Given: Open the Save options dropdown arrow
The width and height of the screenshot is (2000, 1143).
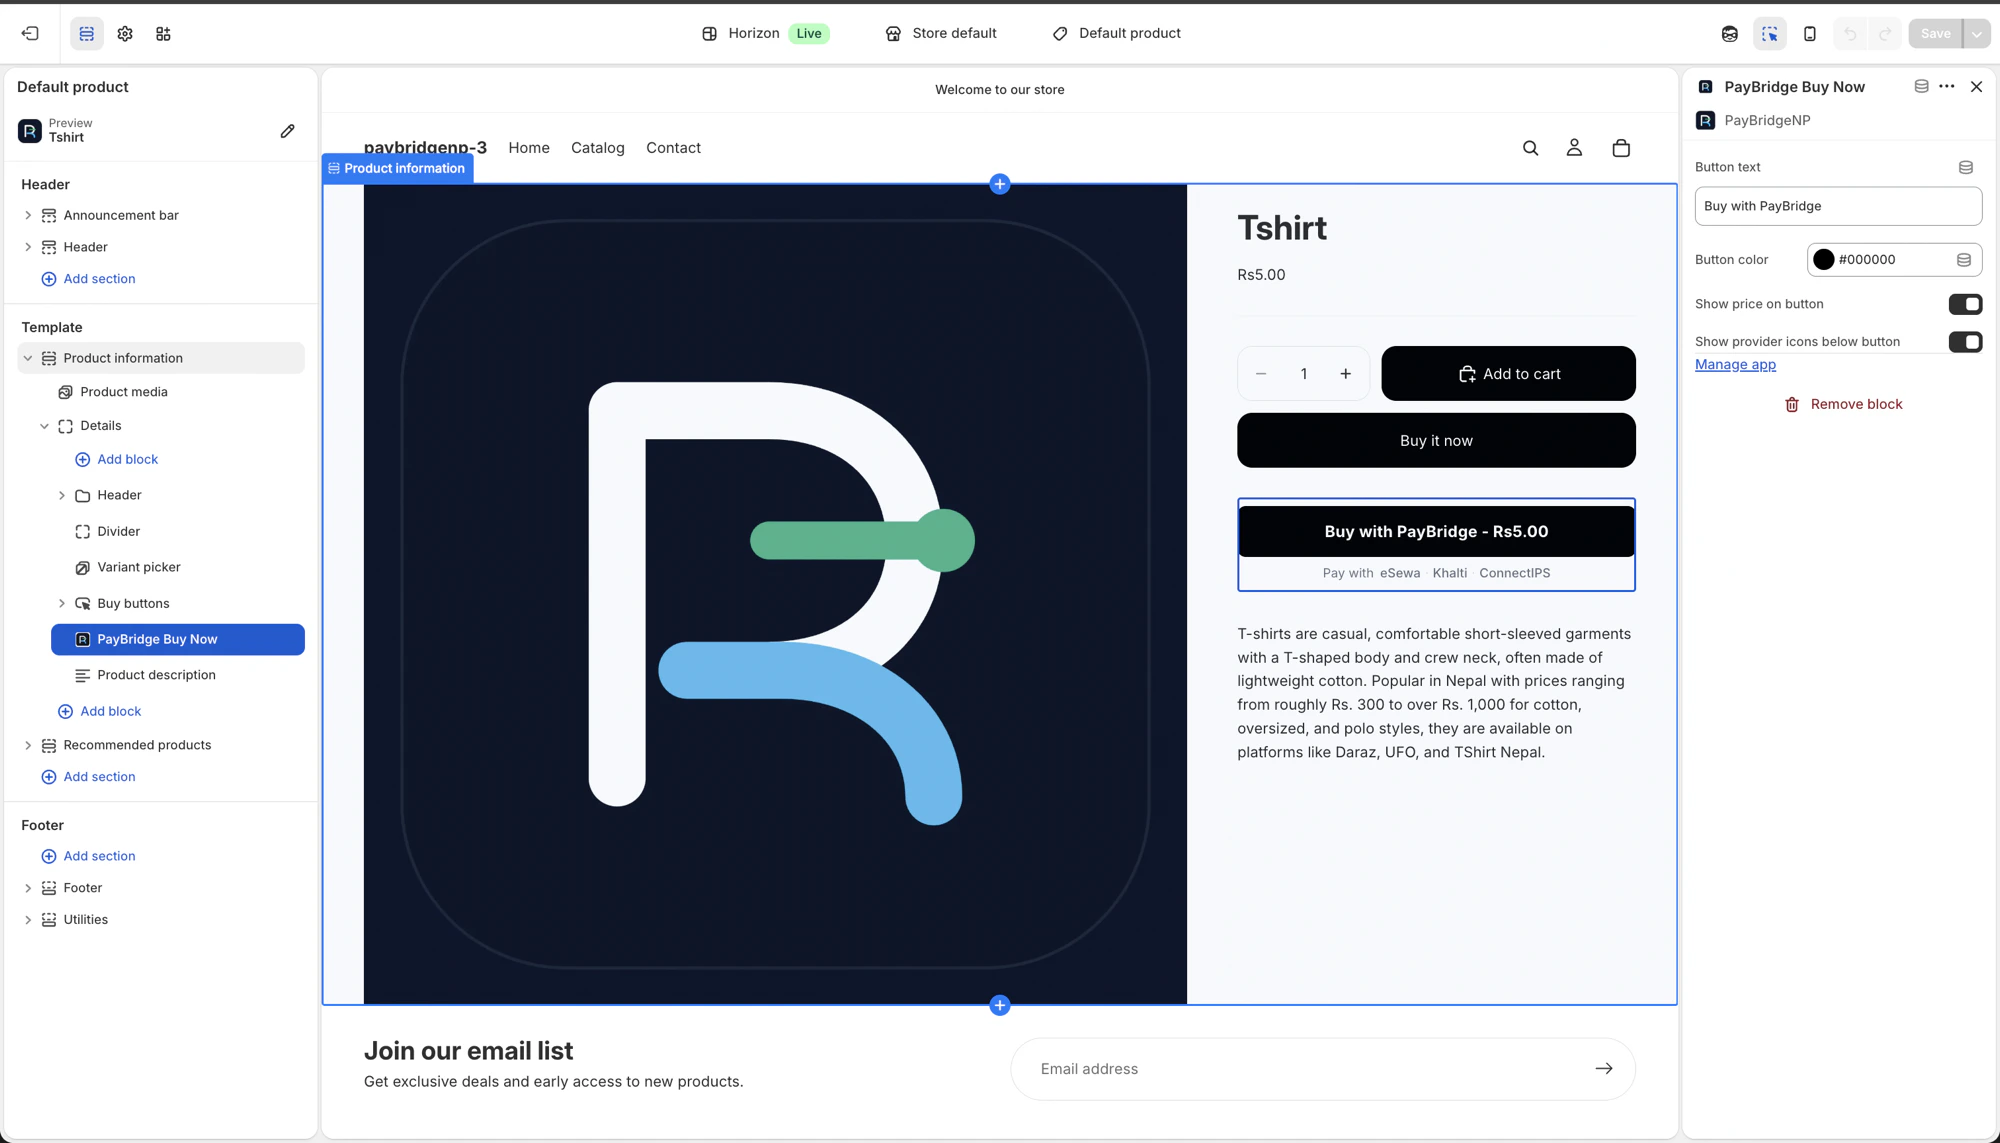Looking at the screenshot, I should coord(1977,34).
